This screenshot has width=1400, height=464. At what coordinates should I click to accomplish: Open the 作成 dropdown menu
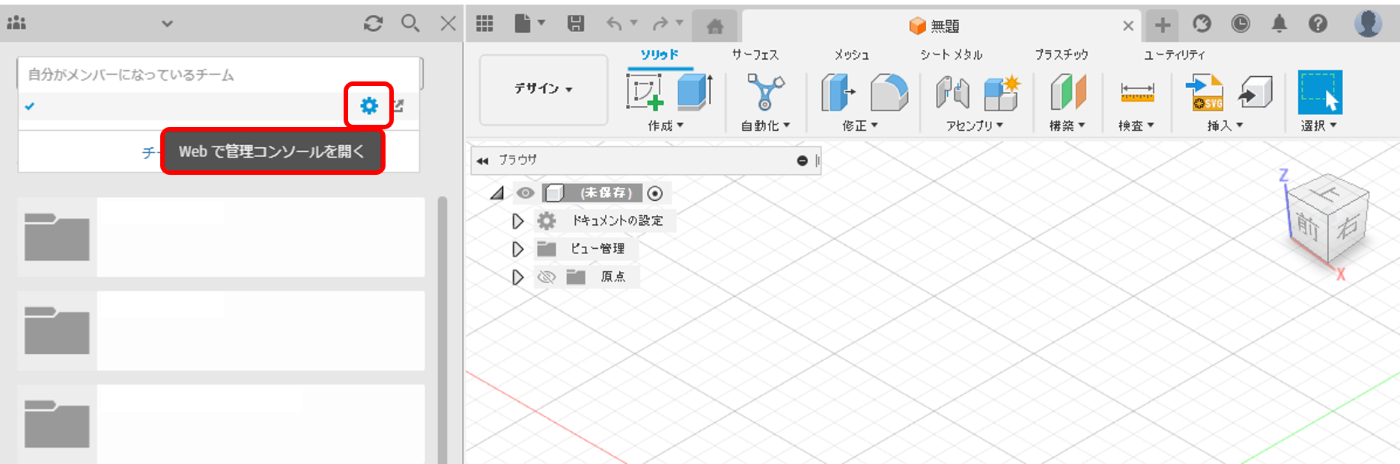pyautogui.click(x=665, y=126)
